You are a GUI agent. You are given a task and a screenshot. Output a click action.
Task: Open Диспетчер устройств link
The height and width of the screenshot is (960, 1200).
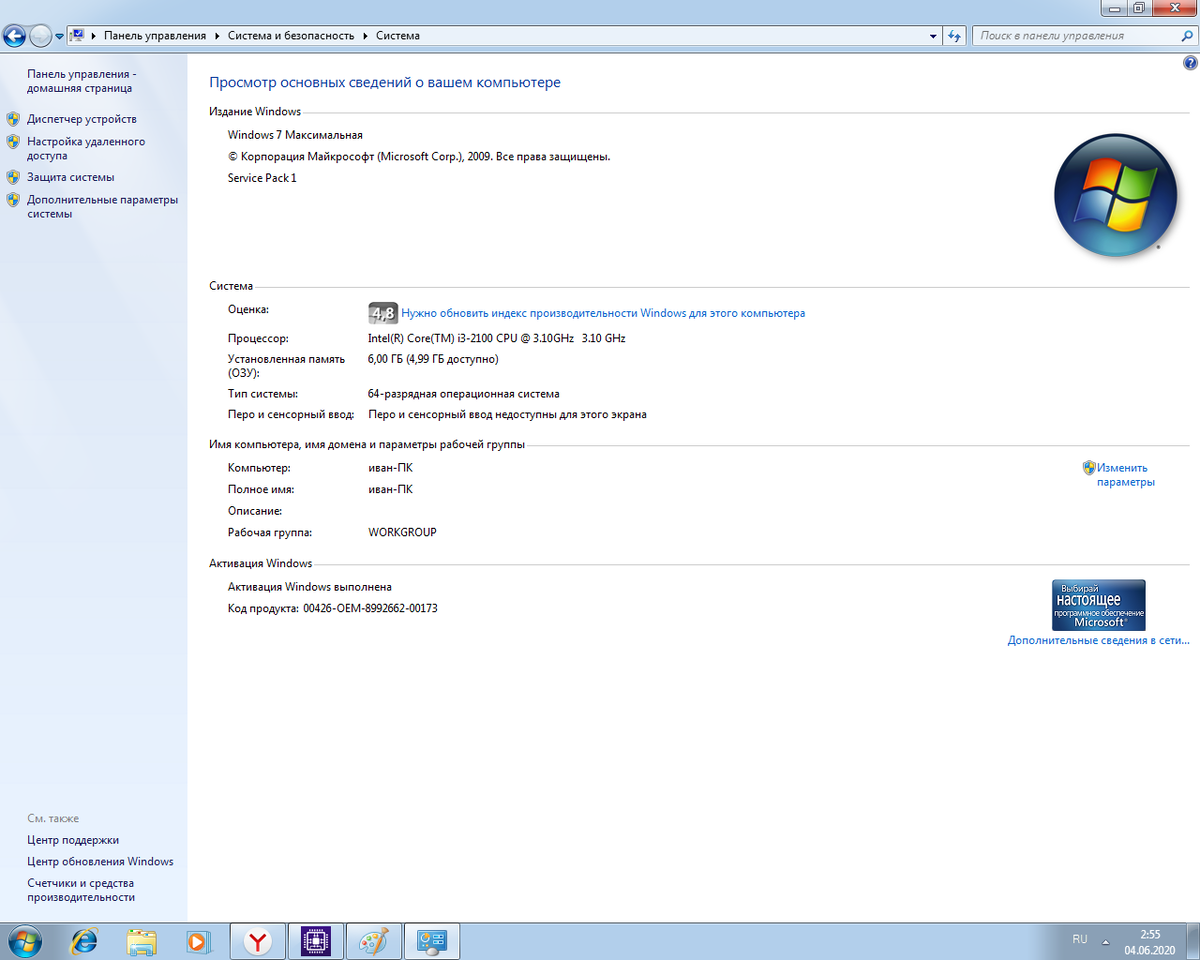[82, 119]
